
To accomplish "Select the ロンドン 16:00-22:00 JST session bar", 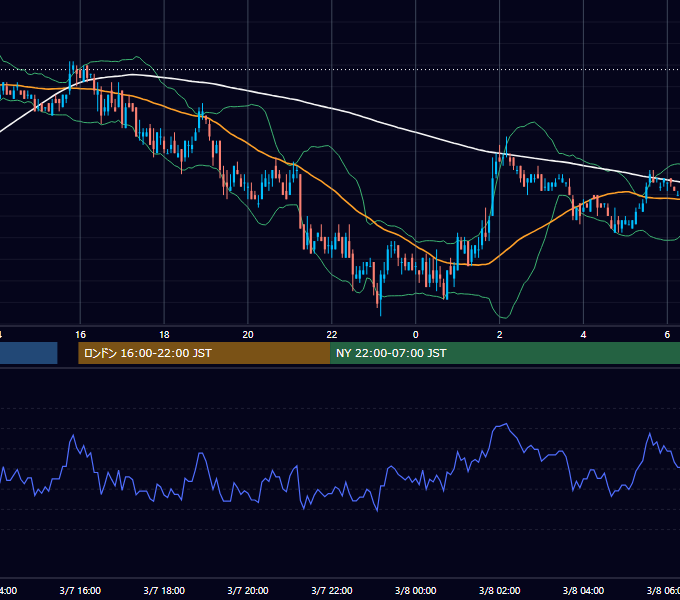I will pos(204,353).
